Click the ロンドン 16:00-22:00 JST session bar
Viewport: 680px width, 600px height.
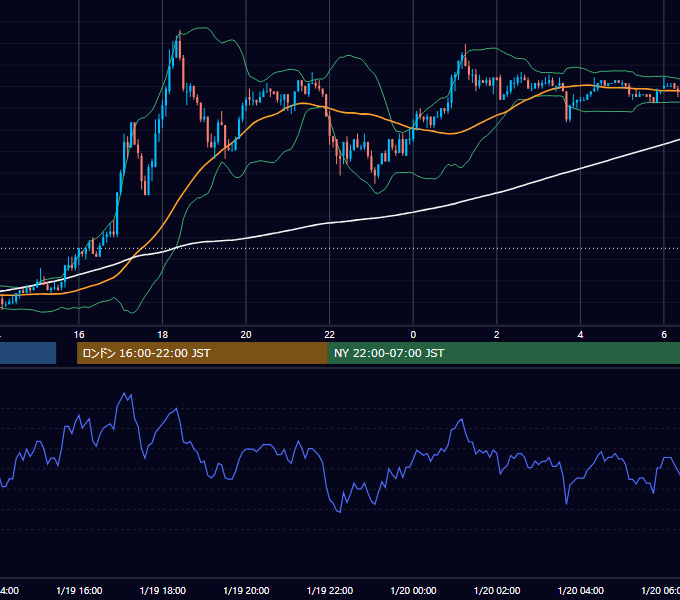click(202, 353)
